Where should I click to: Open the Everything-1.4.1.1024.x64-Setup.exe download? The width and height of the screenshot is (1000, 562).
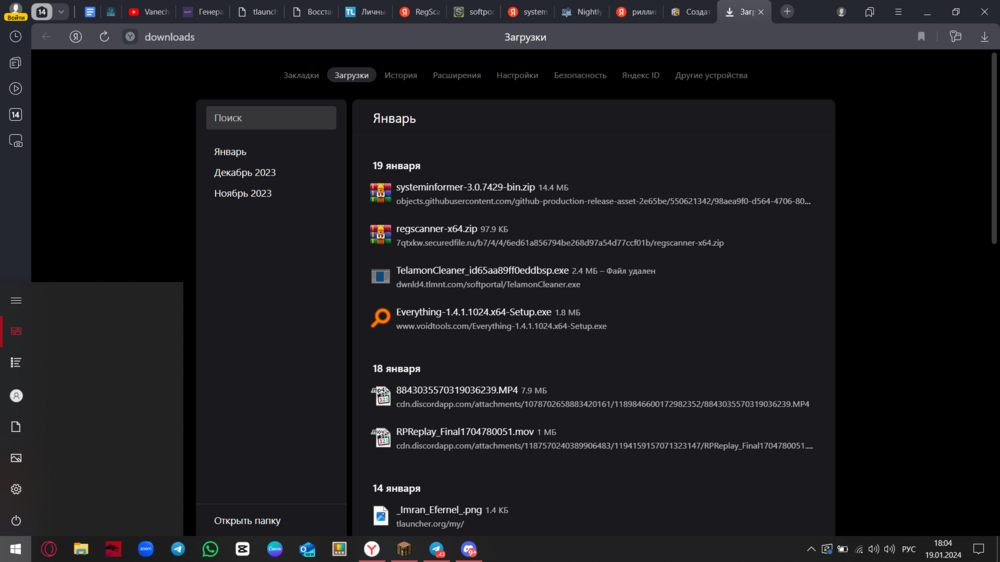(x=474, y=312)
